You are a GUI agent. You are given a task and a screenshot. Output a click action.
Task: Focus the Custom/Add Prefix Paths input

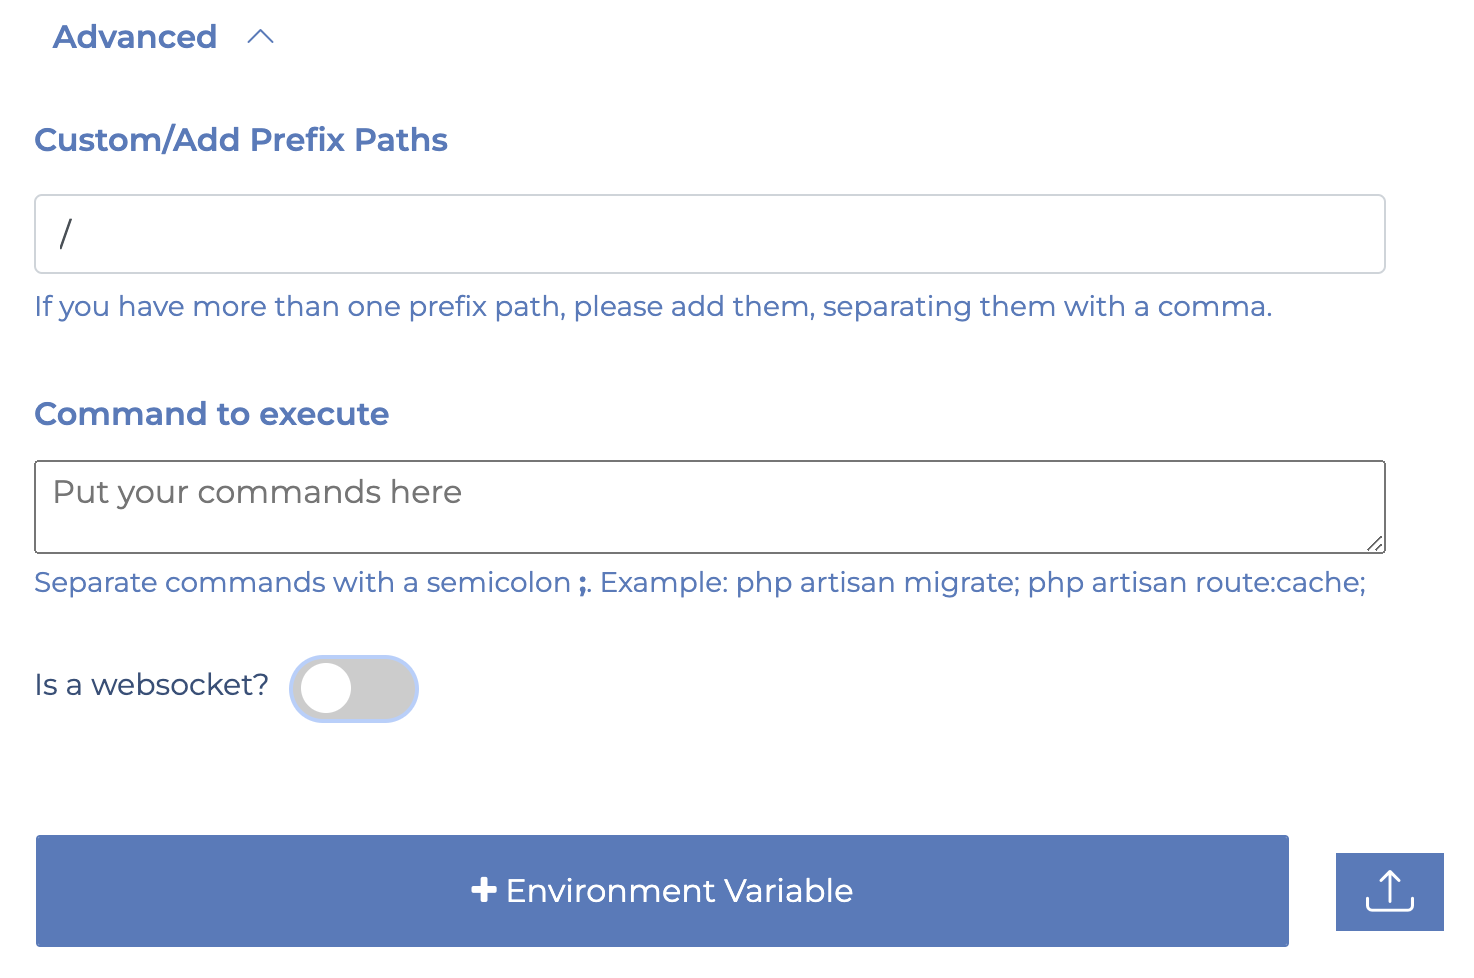[710, 234]
